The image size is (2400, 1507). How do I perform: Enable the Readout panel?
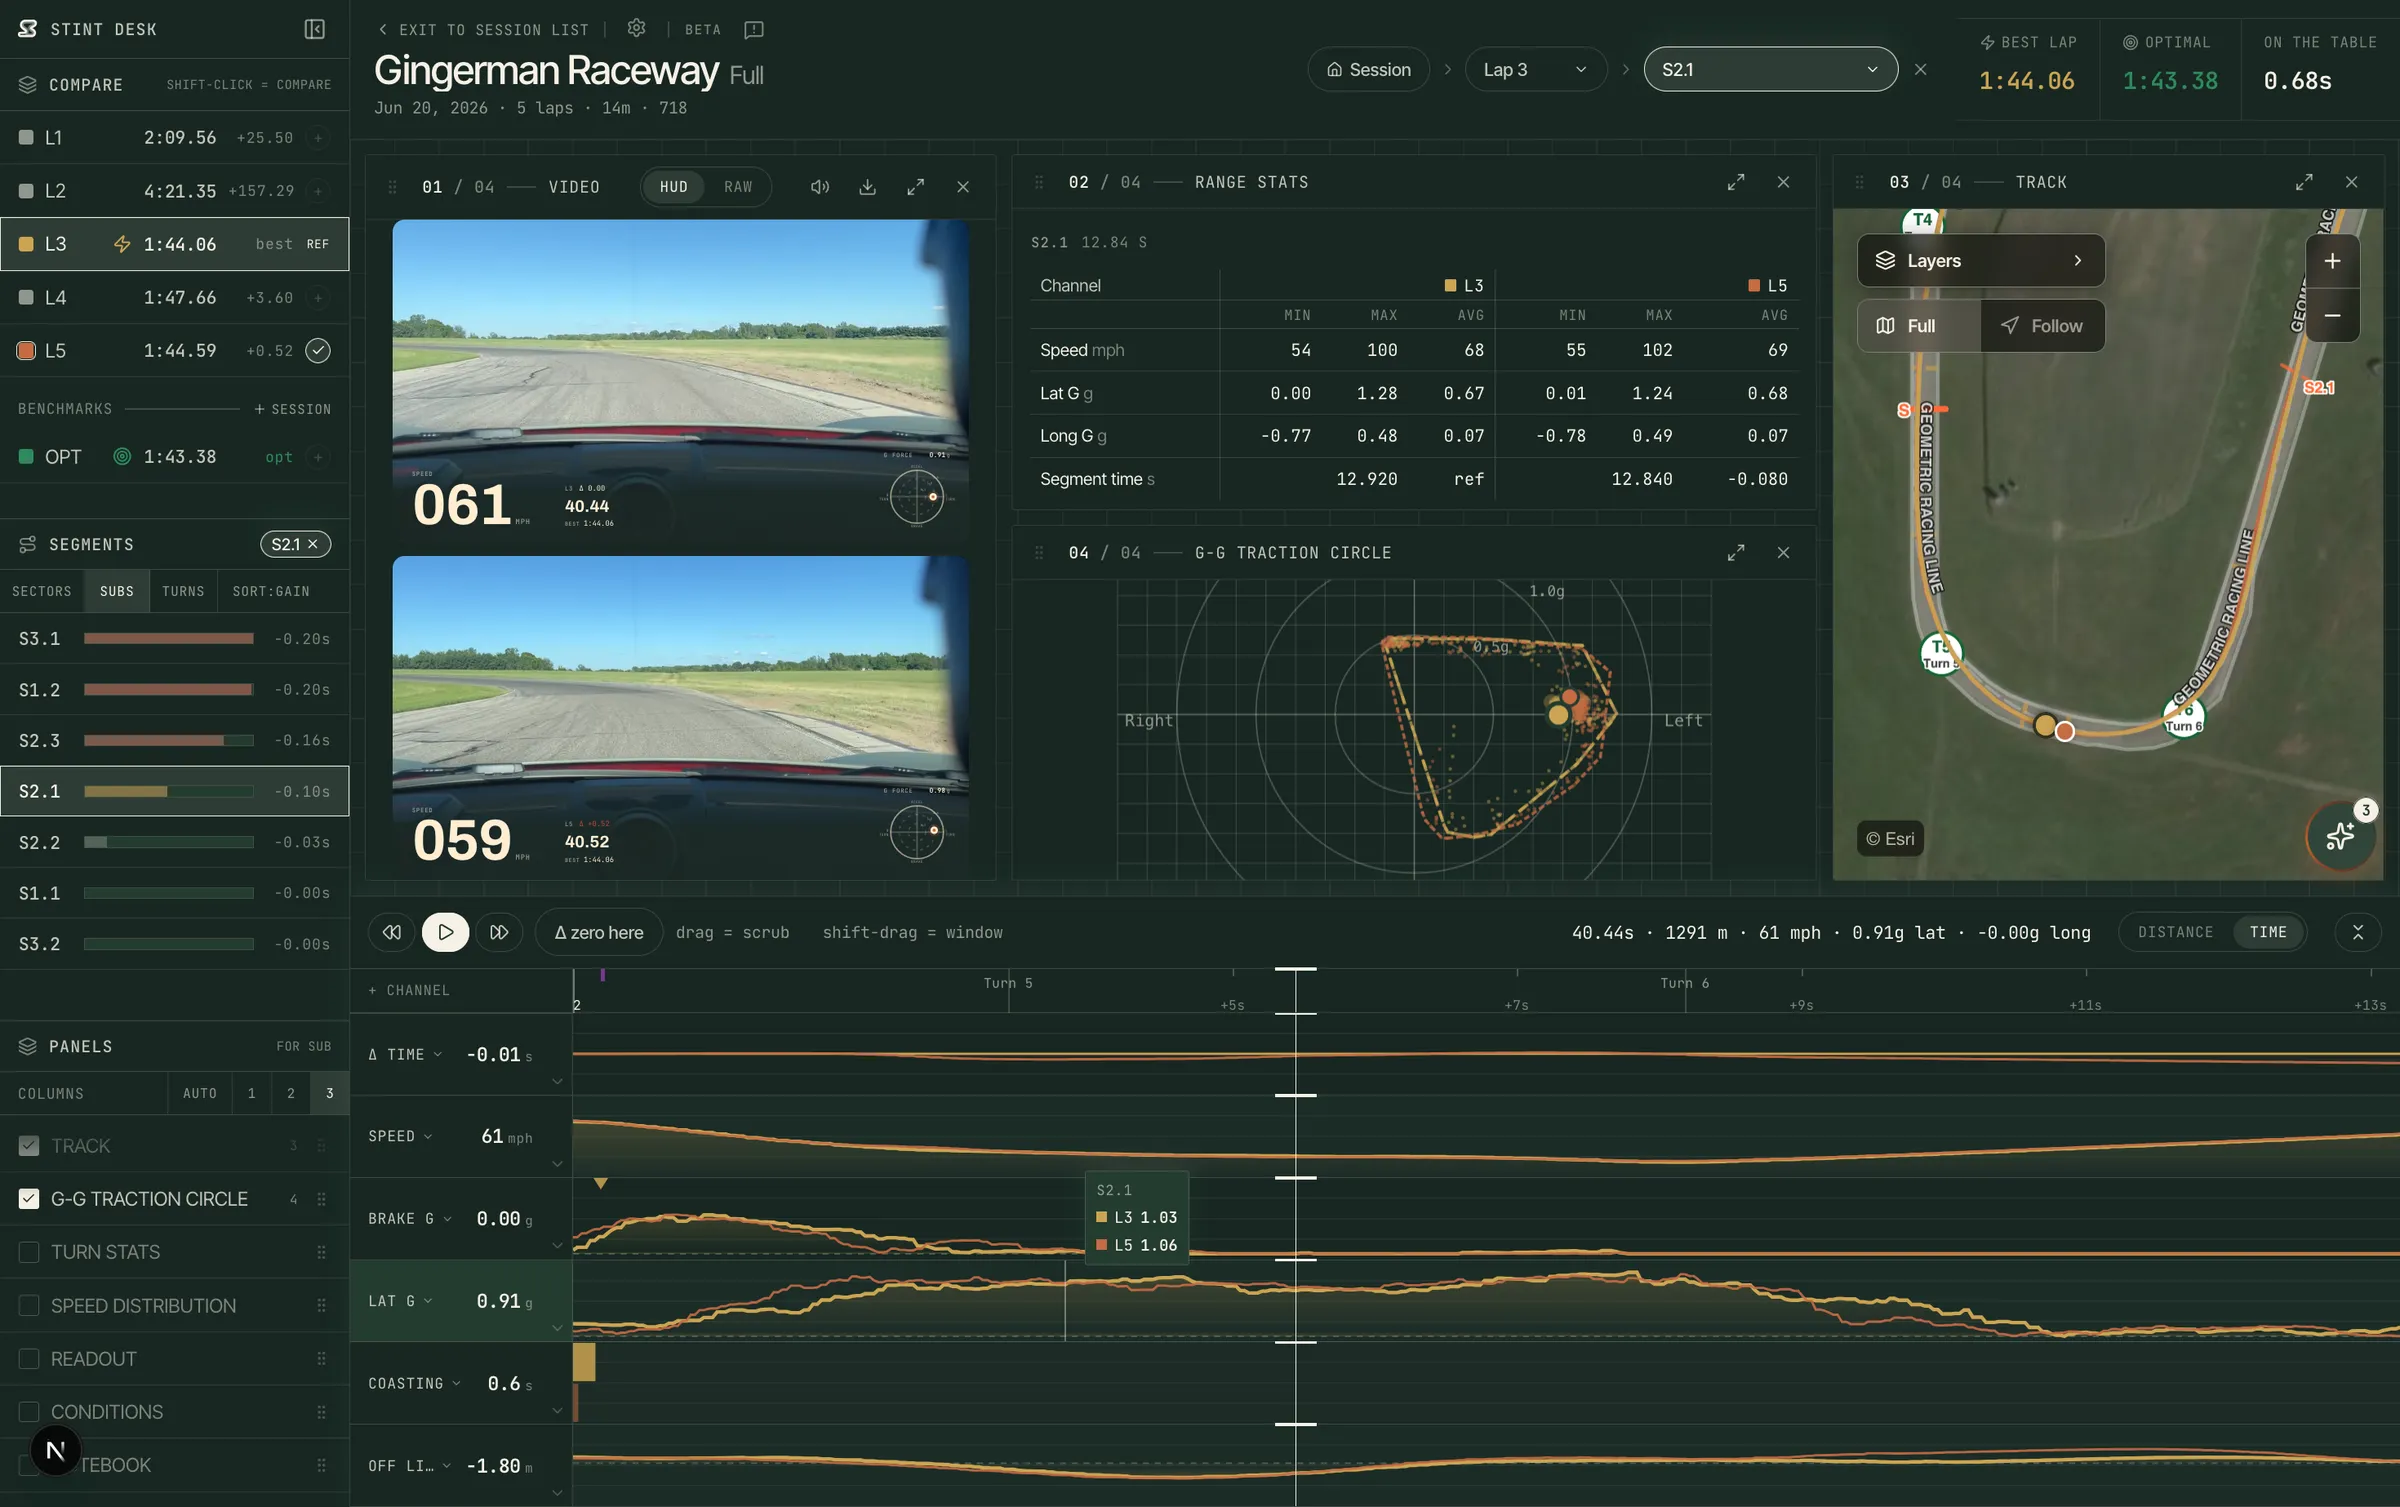coord(29,1359)
